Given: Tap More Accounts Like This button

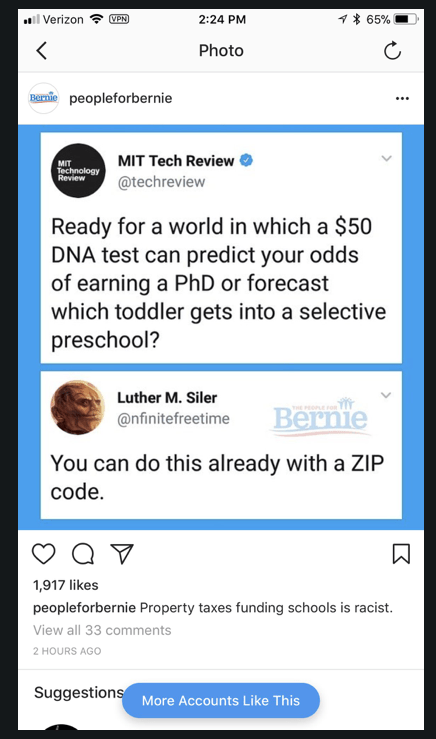Looking at the screenshot, I should (x=221, y=700).
